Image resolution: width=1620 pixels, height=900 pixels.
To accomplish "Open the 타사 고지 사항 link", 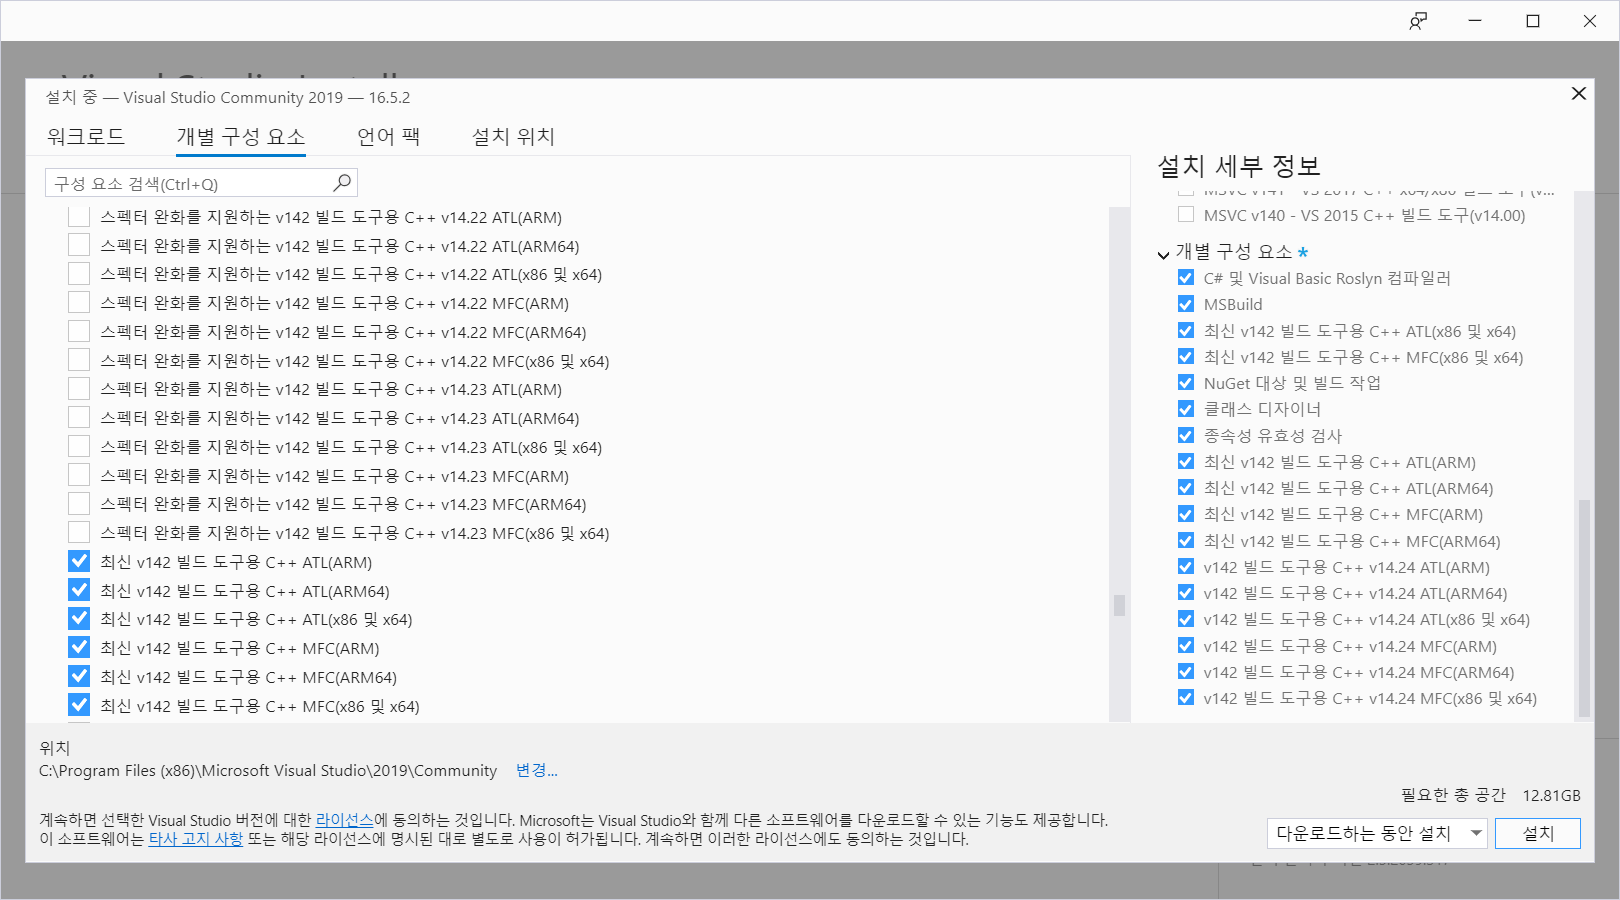I will 195,839.
